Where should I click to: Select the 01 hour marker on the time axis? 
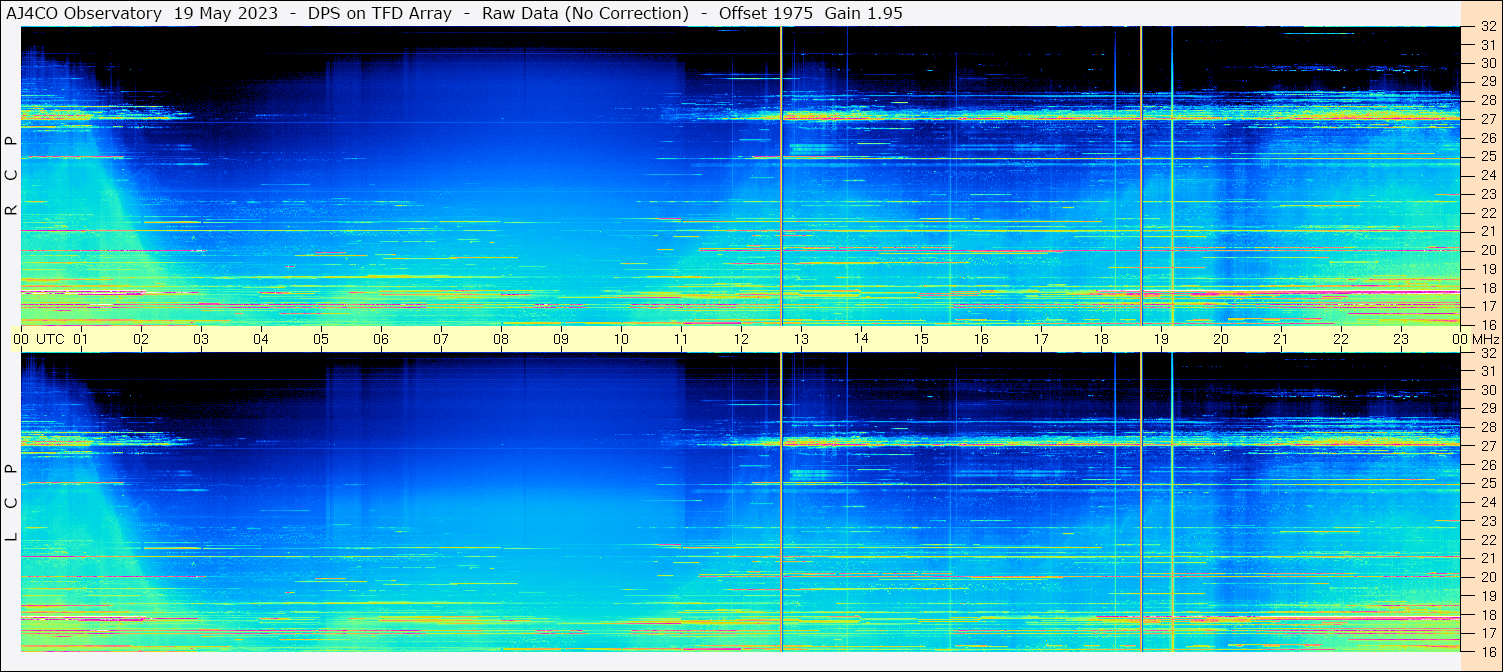click(x=81, y=339)
